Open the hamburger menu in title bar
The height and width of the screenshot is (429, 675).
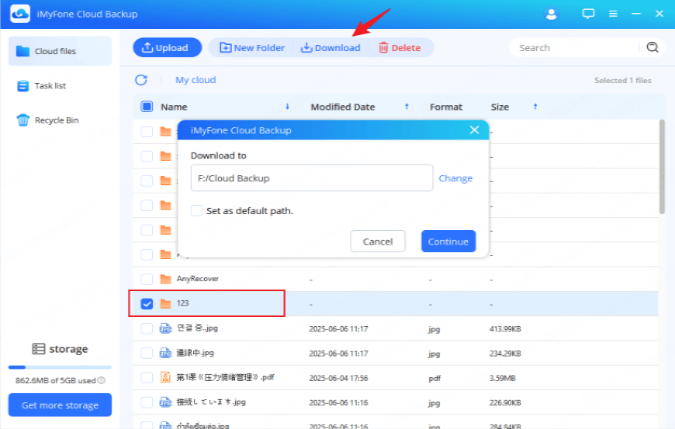pyautogui.click(x=613, y=14)
